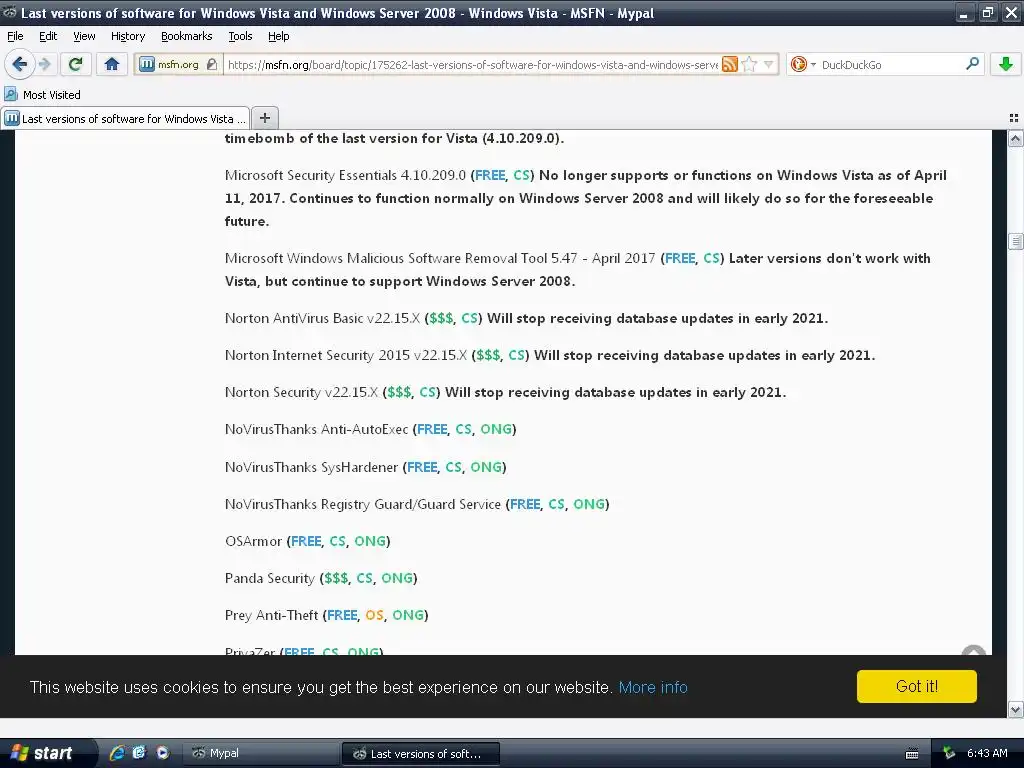Screen dimensions: 1024x768
Task: Select the Last versions of software tab
Action: 125,119
